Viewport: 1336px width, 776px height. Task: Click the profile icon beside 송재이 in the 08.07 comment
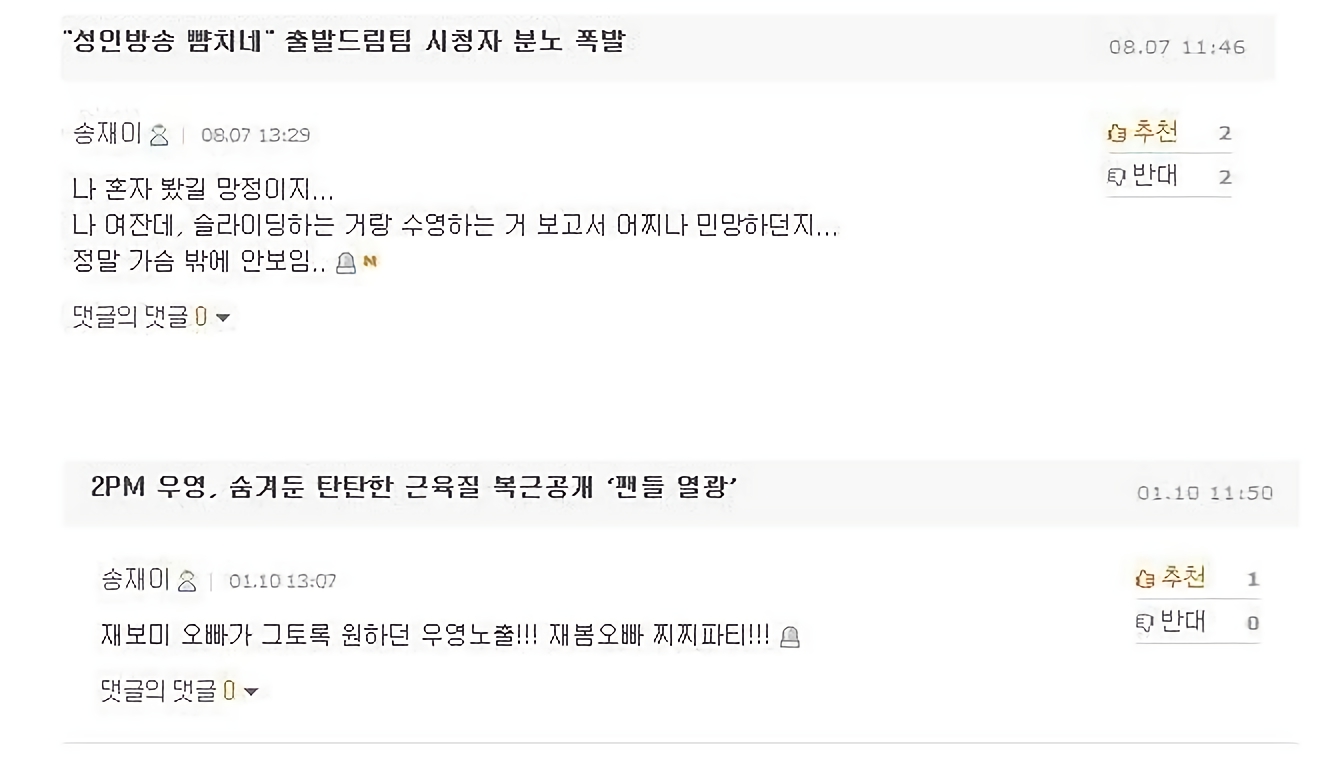159,136
